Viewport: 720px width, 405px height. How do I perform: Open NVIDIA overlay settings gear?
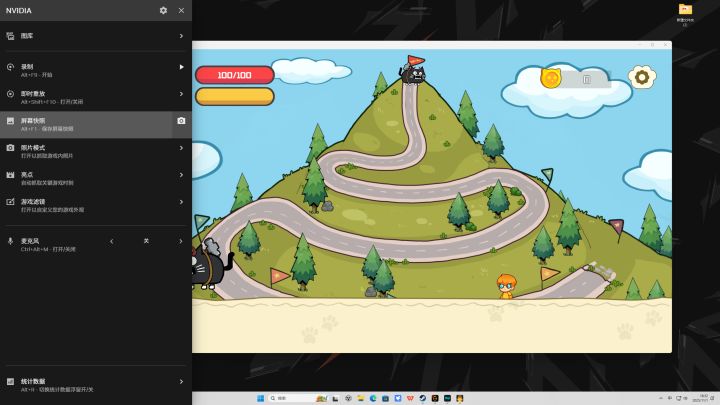[x=163, y=10]
